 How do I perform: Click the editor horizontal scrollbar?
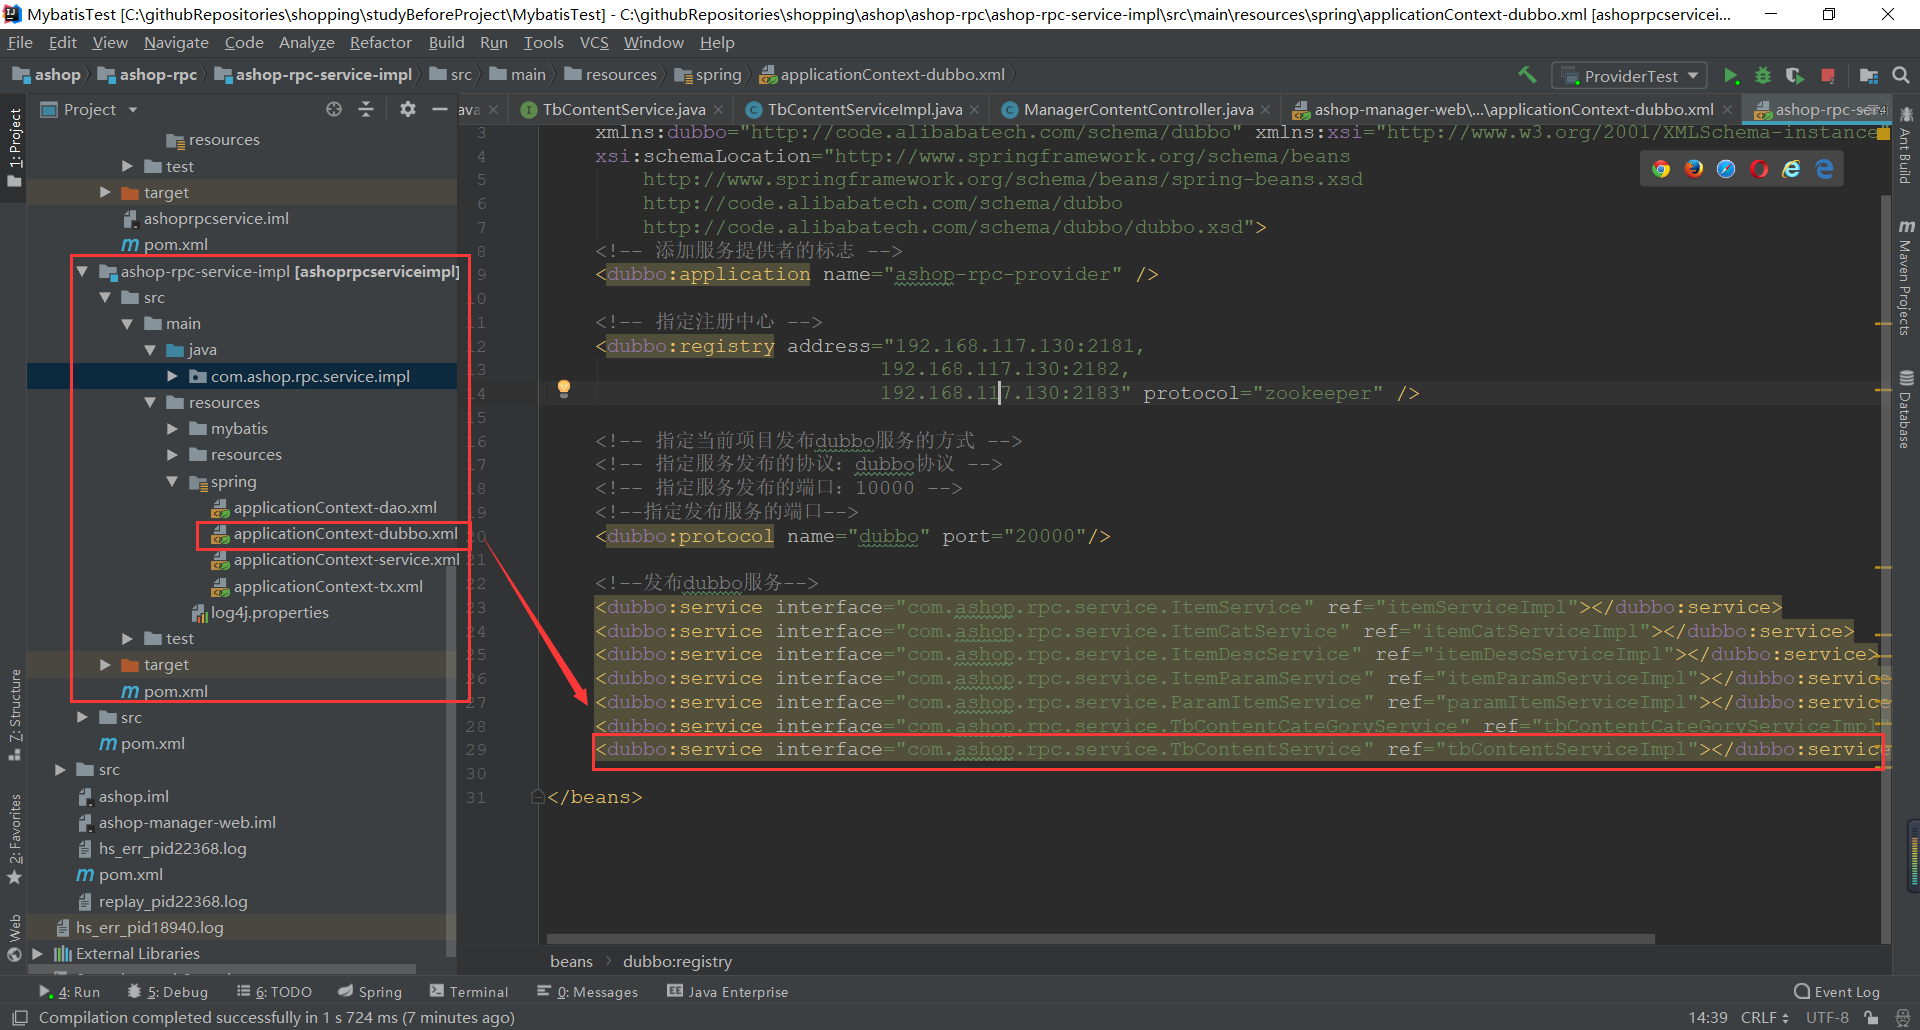pyautogui.click(x=1100, y=939)
